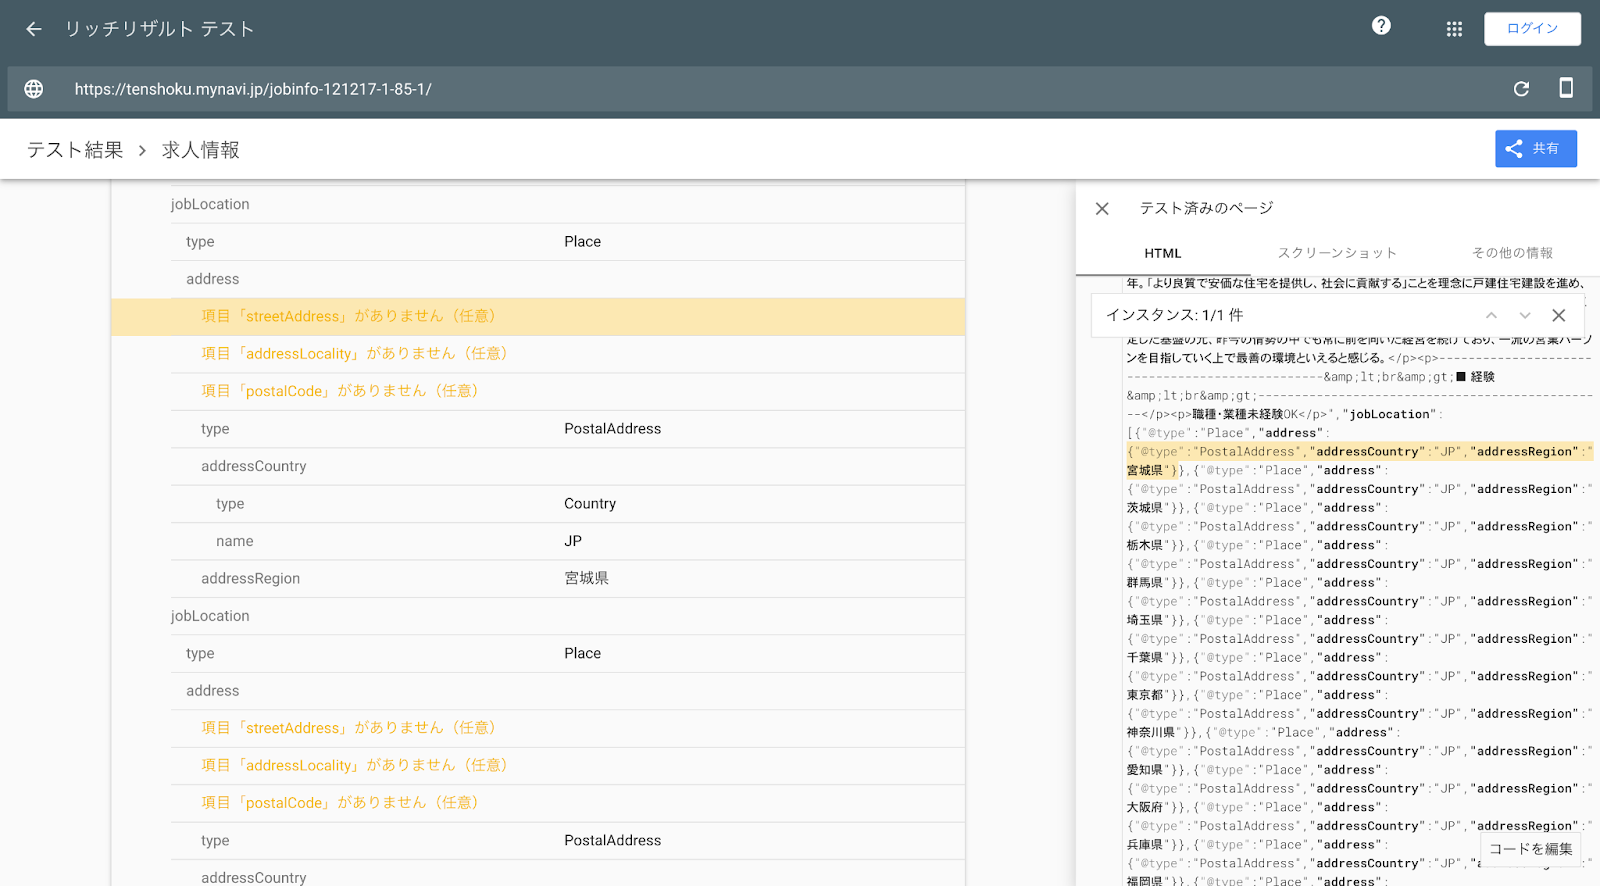Click インスタンス: 1/1 件 label
The width and height of the screenshot is (1600, 886).
coord(1175,315)
